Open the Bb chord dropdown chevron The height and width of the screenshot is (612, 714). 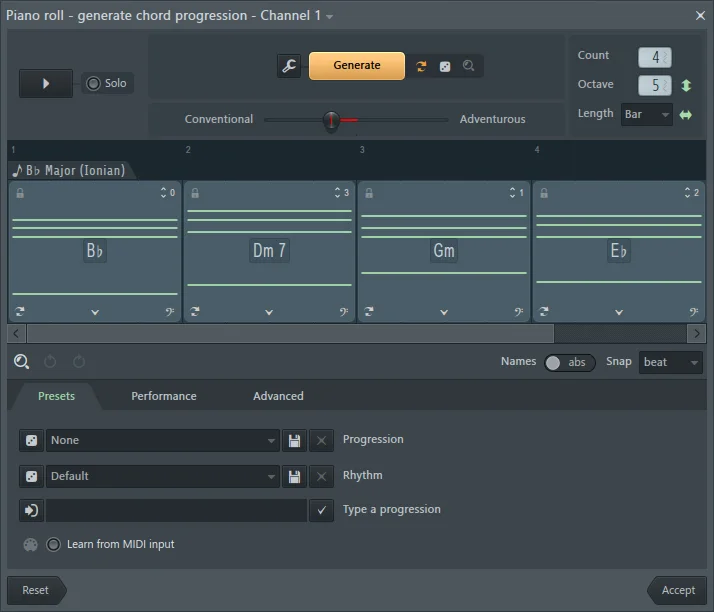coord(95,312)
